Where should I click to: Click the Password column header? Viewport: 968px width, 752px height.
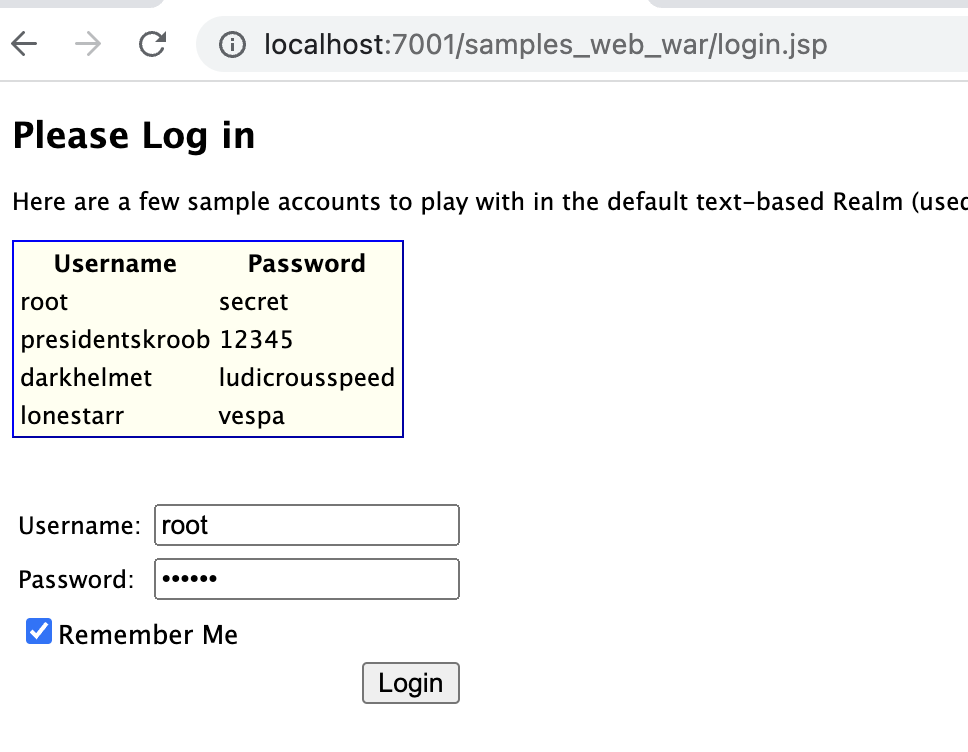coord(306,263)
